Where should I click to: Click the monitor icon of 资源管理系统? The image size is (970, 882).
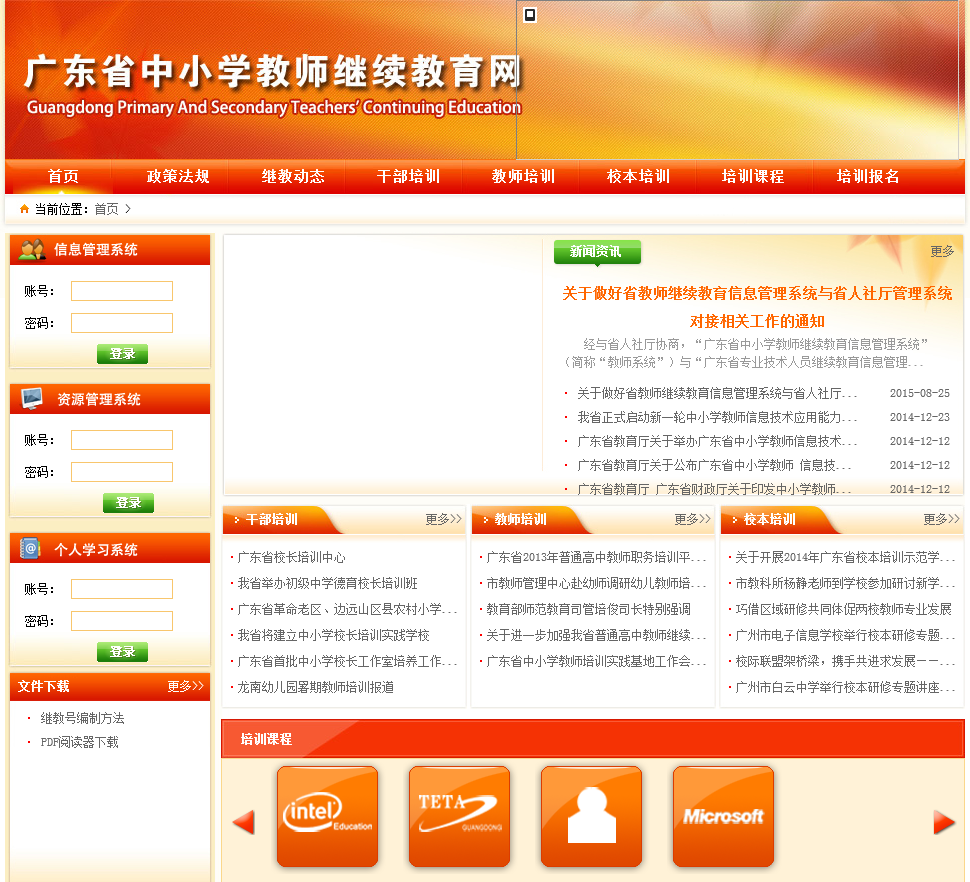pyautogui.click(x=32, y=399)
